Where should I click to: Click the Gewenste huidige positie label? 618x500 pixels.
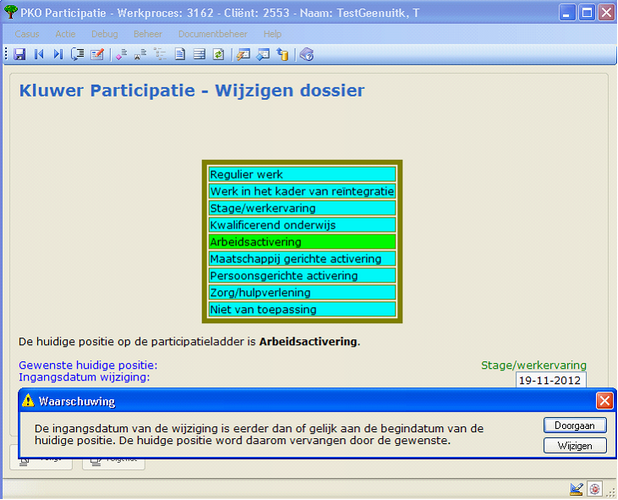click(88, 365)
